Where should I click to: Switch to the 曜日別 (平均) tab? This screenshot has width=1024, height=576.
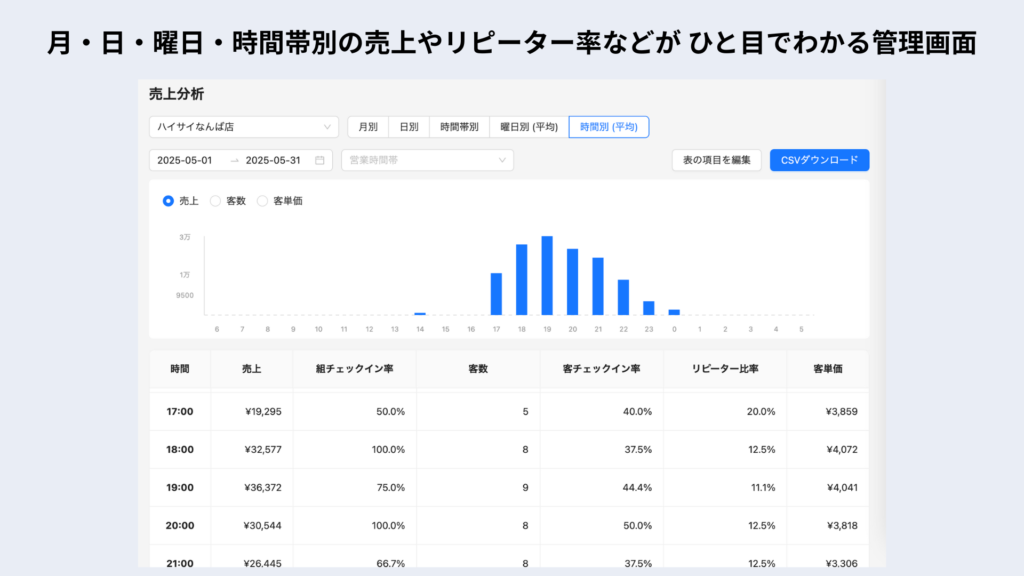point(527,126)
